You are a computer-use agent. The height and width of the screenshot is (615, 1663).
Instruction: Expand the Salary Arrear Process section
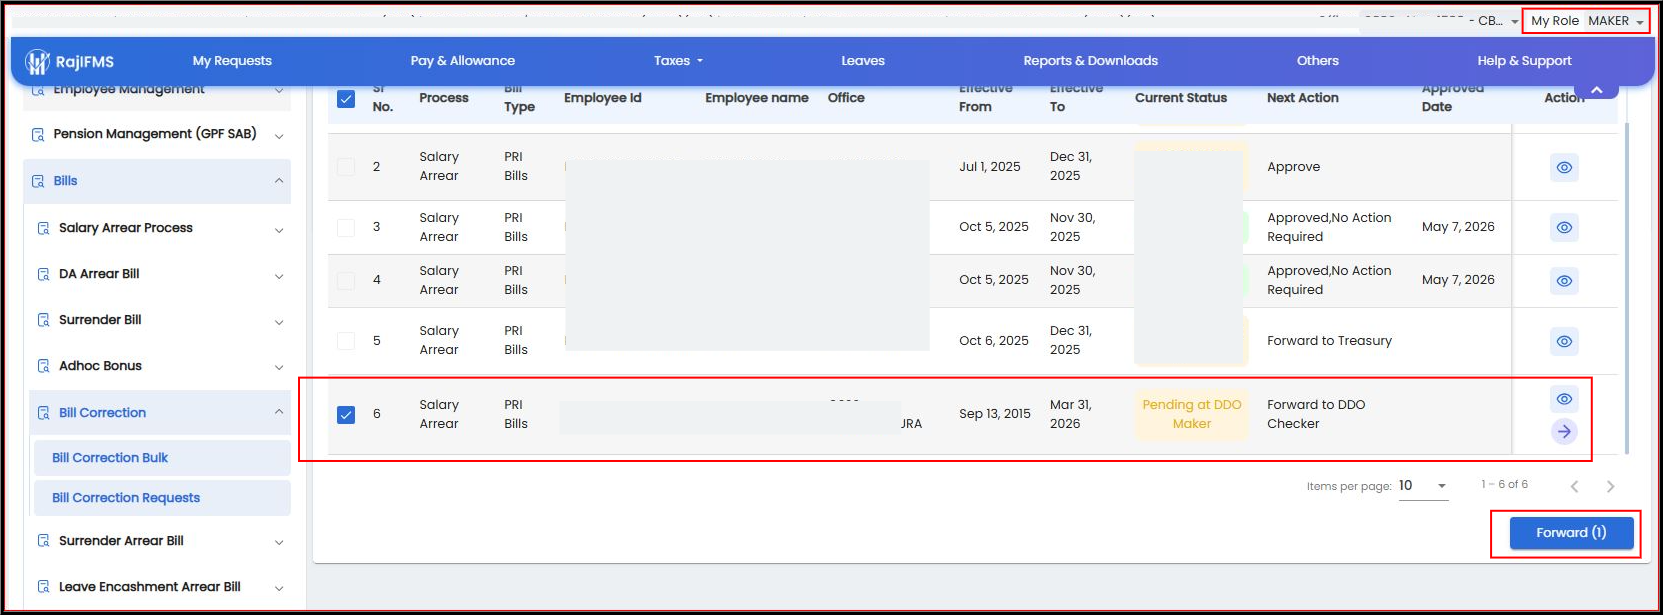click(279, 229)
